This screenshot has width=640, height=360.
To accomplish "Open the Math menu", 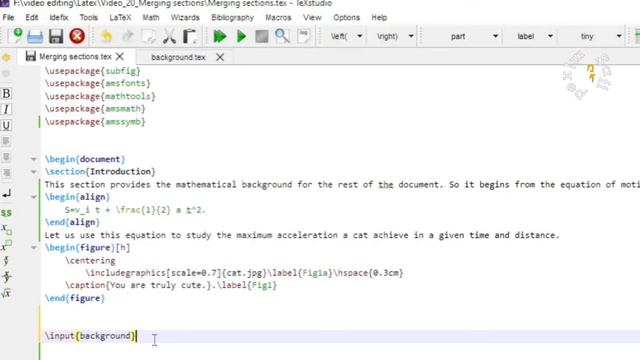I will coord(151,18).
